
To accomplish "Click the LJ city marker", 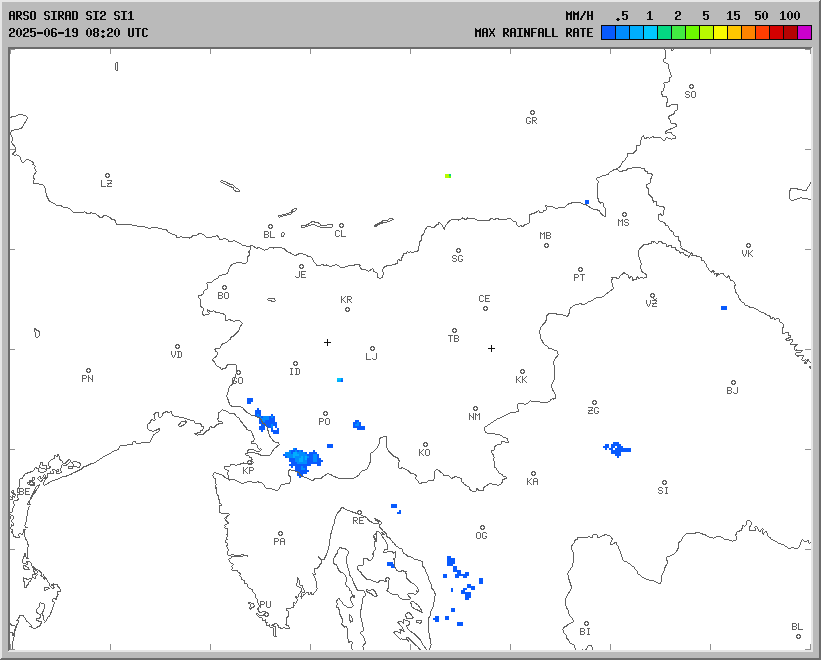I will coord(372,349).
